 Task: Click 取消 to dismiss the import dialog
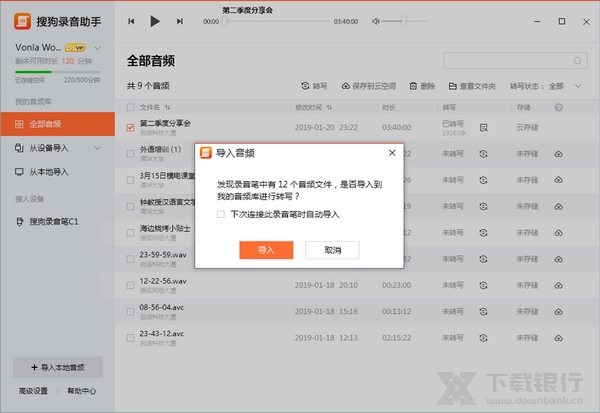tap(332, 250)
